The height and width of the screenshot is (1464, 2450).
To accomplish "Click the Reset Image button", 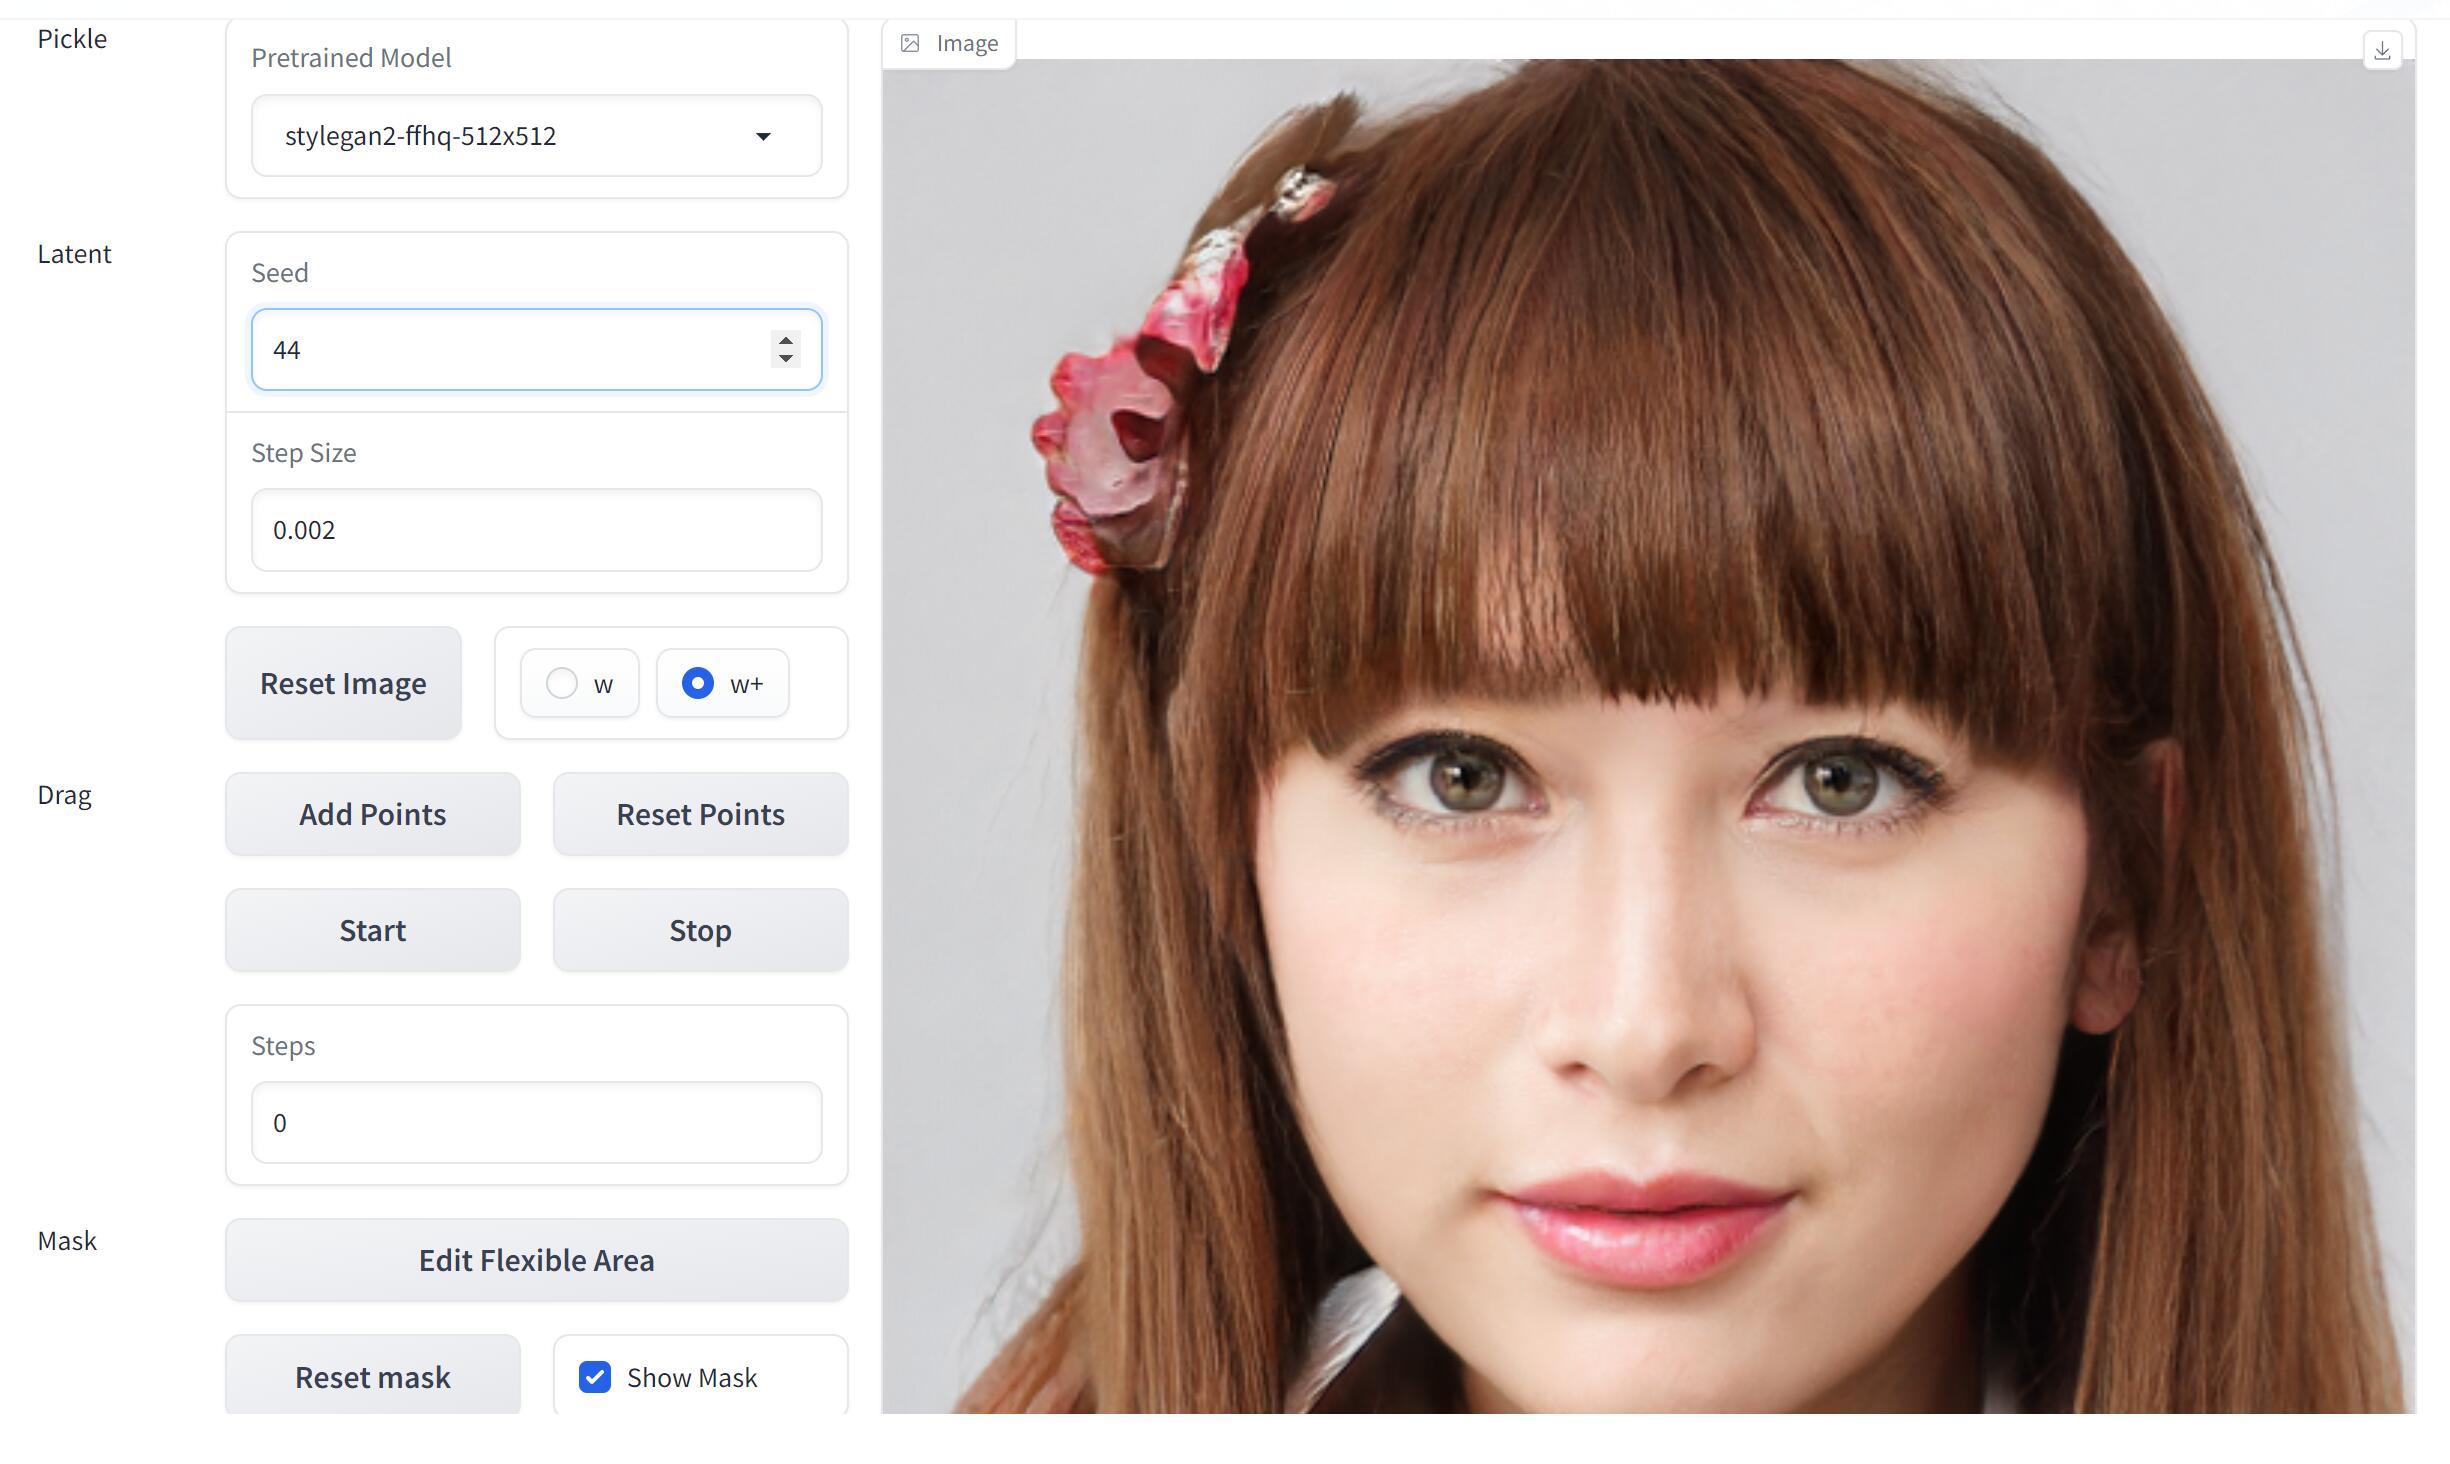I will pyautogui.click(x=343, y=683).
